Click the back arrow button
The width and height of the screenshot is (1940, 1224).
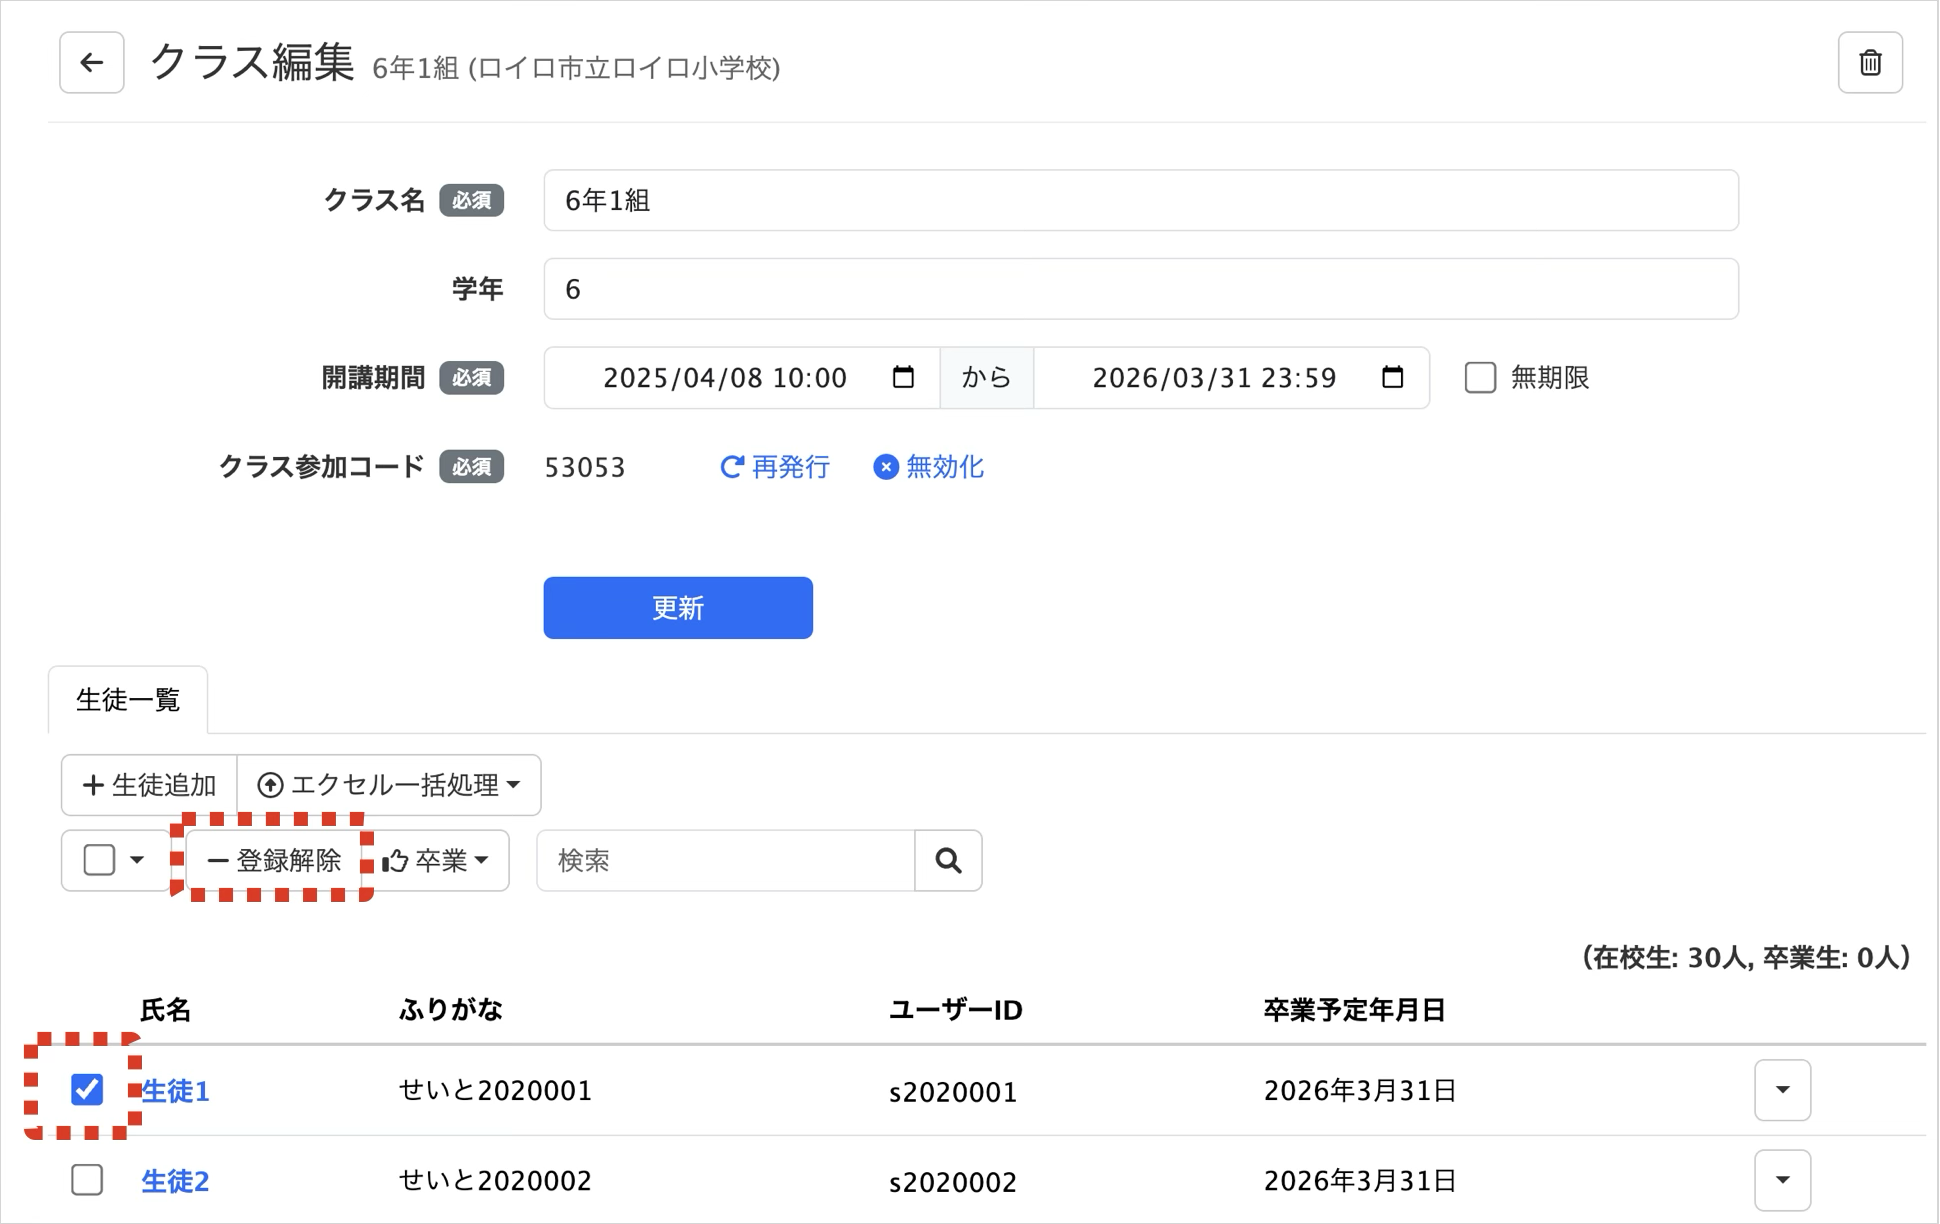[x=91, y=63]
